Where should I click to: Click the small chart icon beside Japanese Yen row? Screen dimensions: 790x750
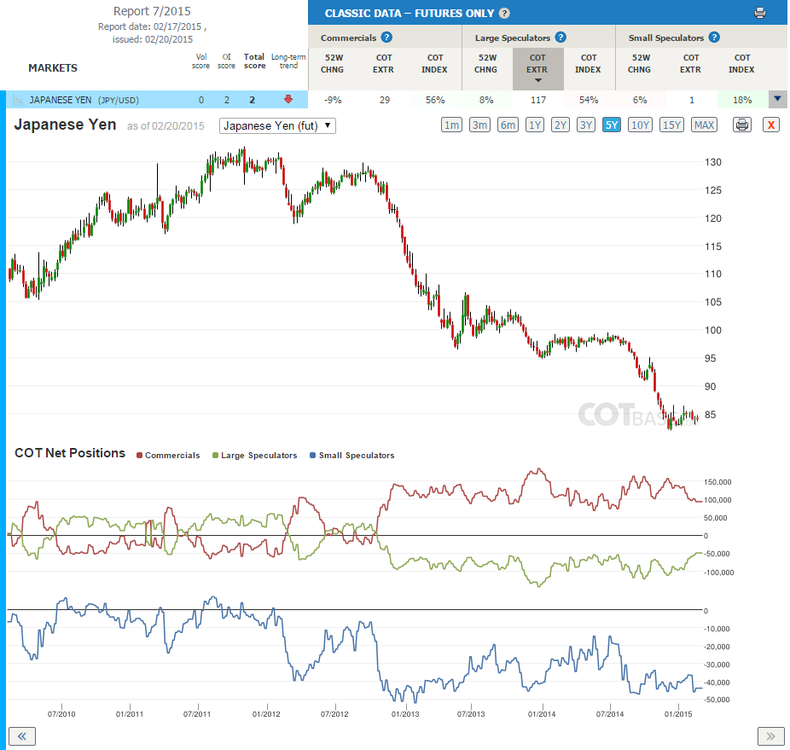click(18, 100)
